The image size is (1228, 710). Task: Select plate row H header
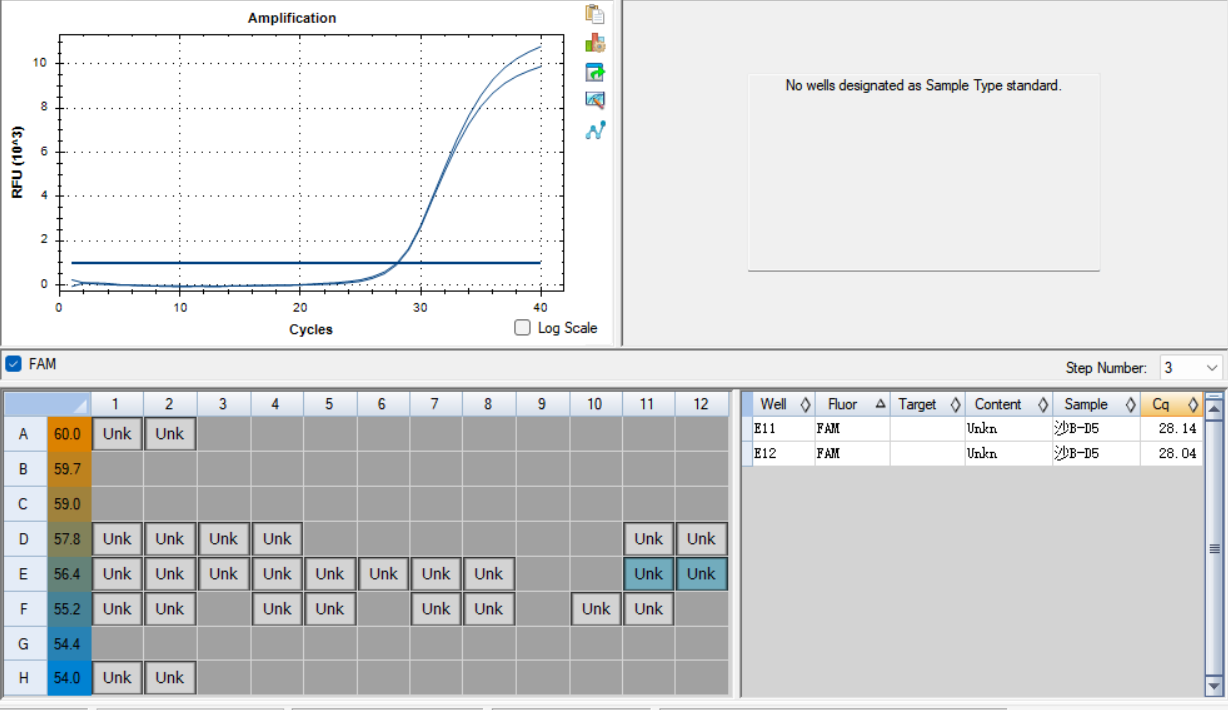[24, 677]
